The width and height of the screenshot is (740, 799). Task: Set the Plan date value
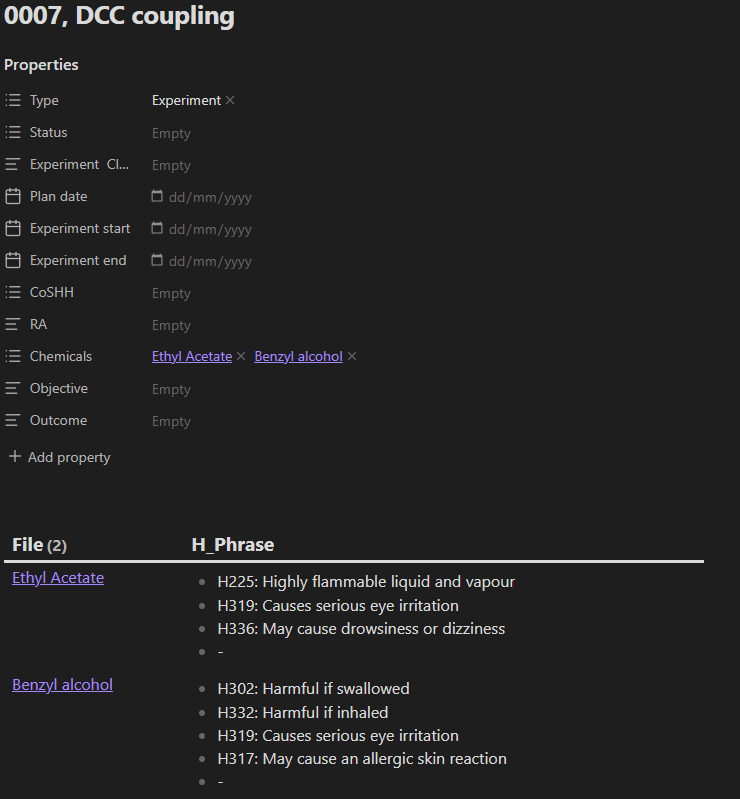tap(210, 197)
